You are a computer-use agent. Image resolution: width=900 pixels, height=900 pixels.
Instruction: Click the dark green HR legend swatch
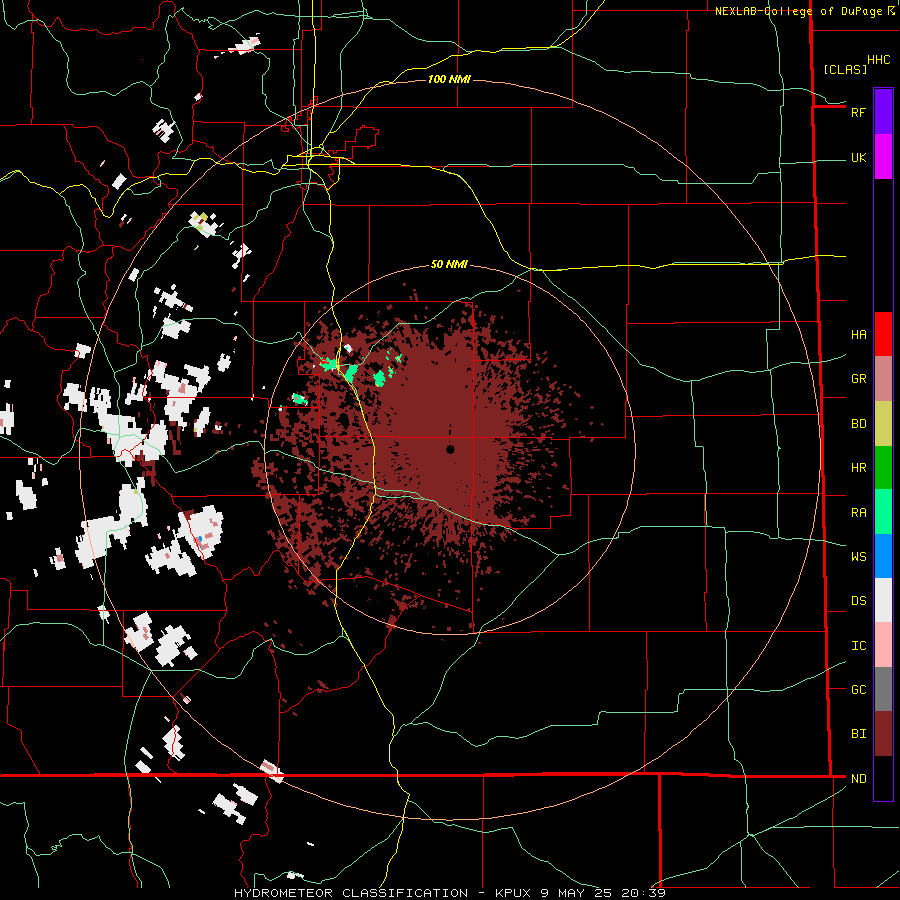883,468
